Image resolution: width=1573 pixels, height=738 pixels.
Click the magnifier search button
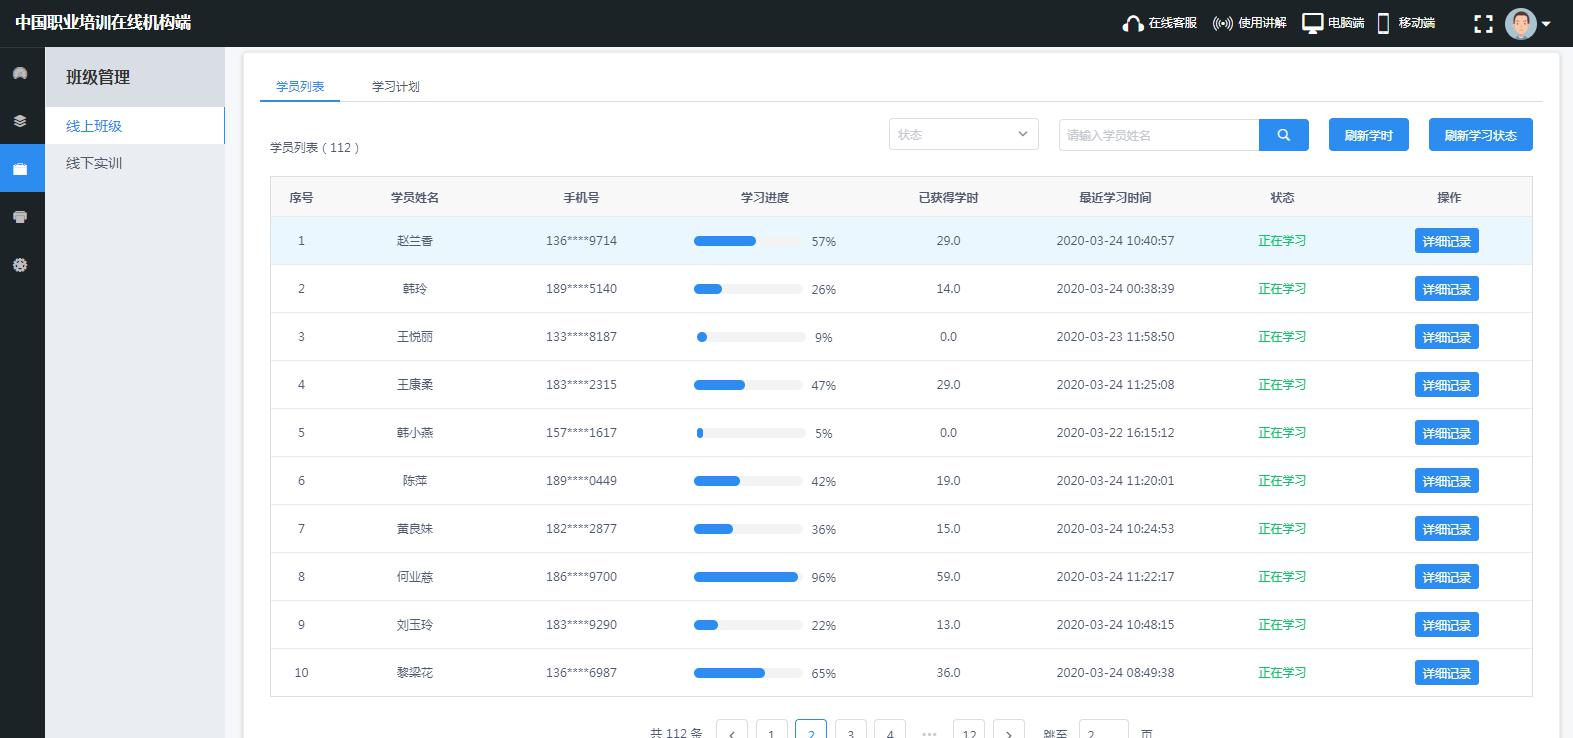pos(1283,135)
